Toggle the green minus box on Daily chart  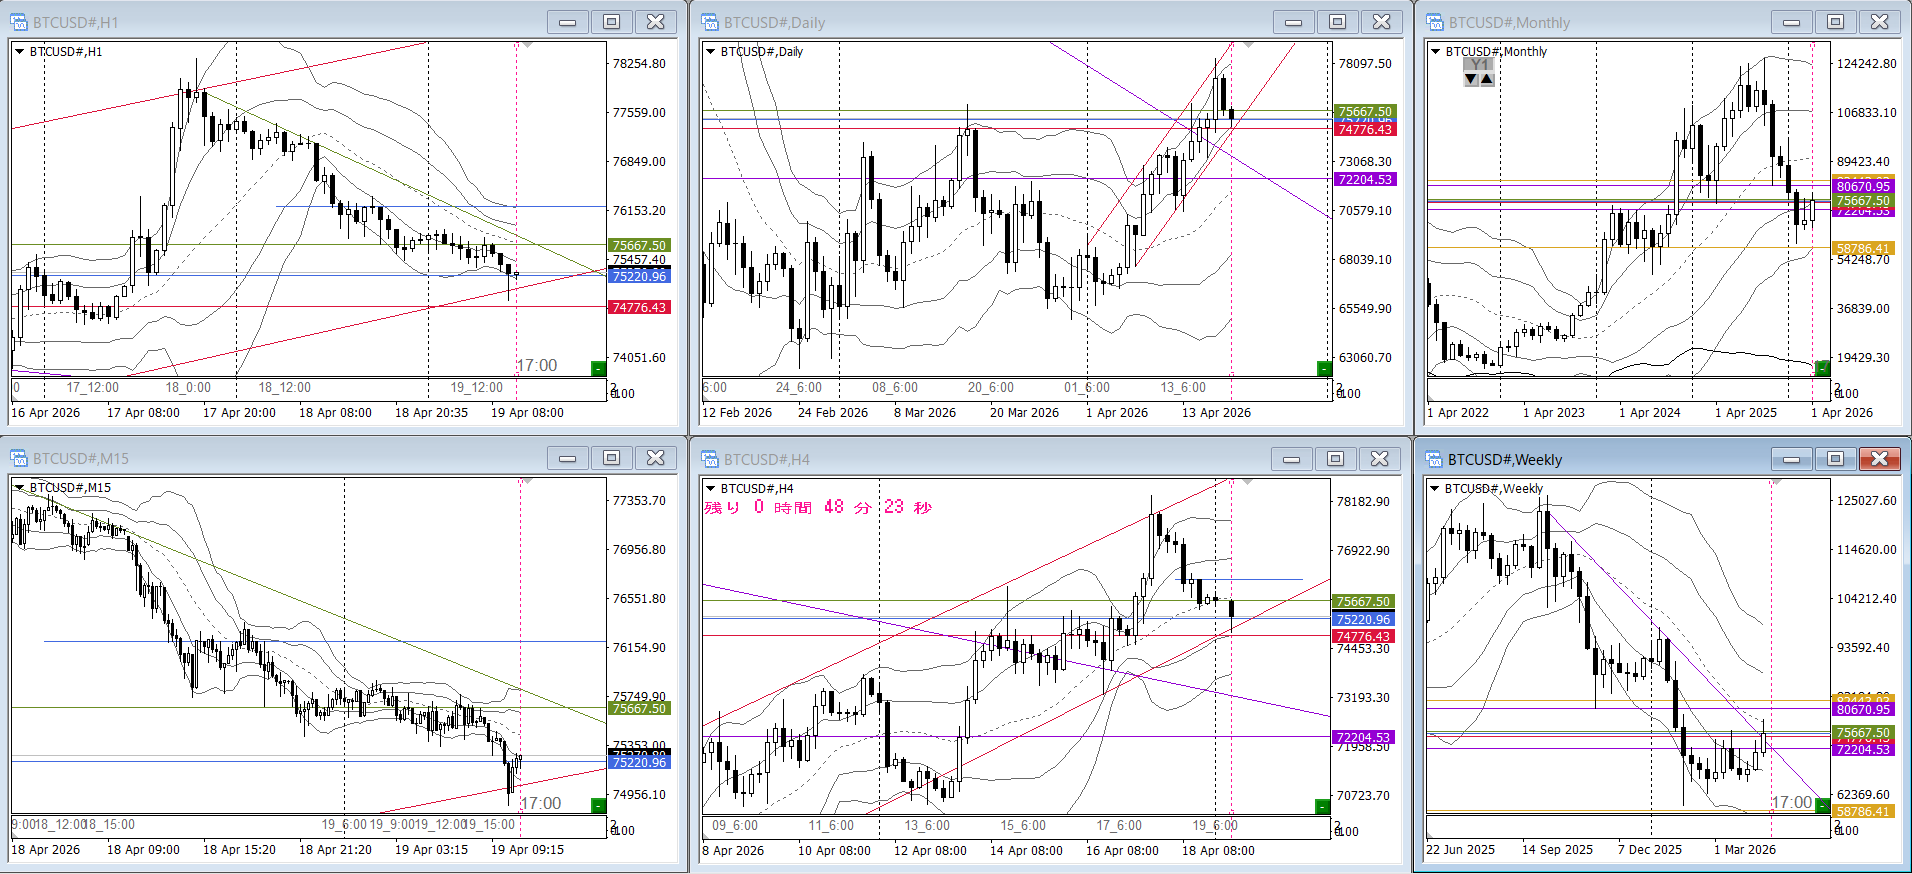pyautogui.click(x=1324, y=368)
